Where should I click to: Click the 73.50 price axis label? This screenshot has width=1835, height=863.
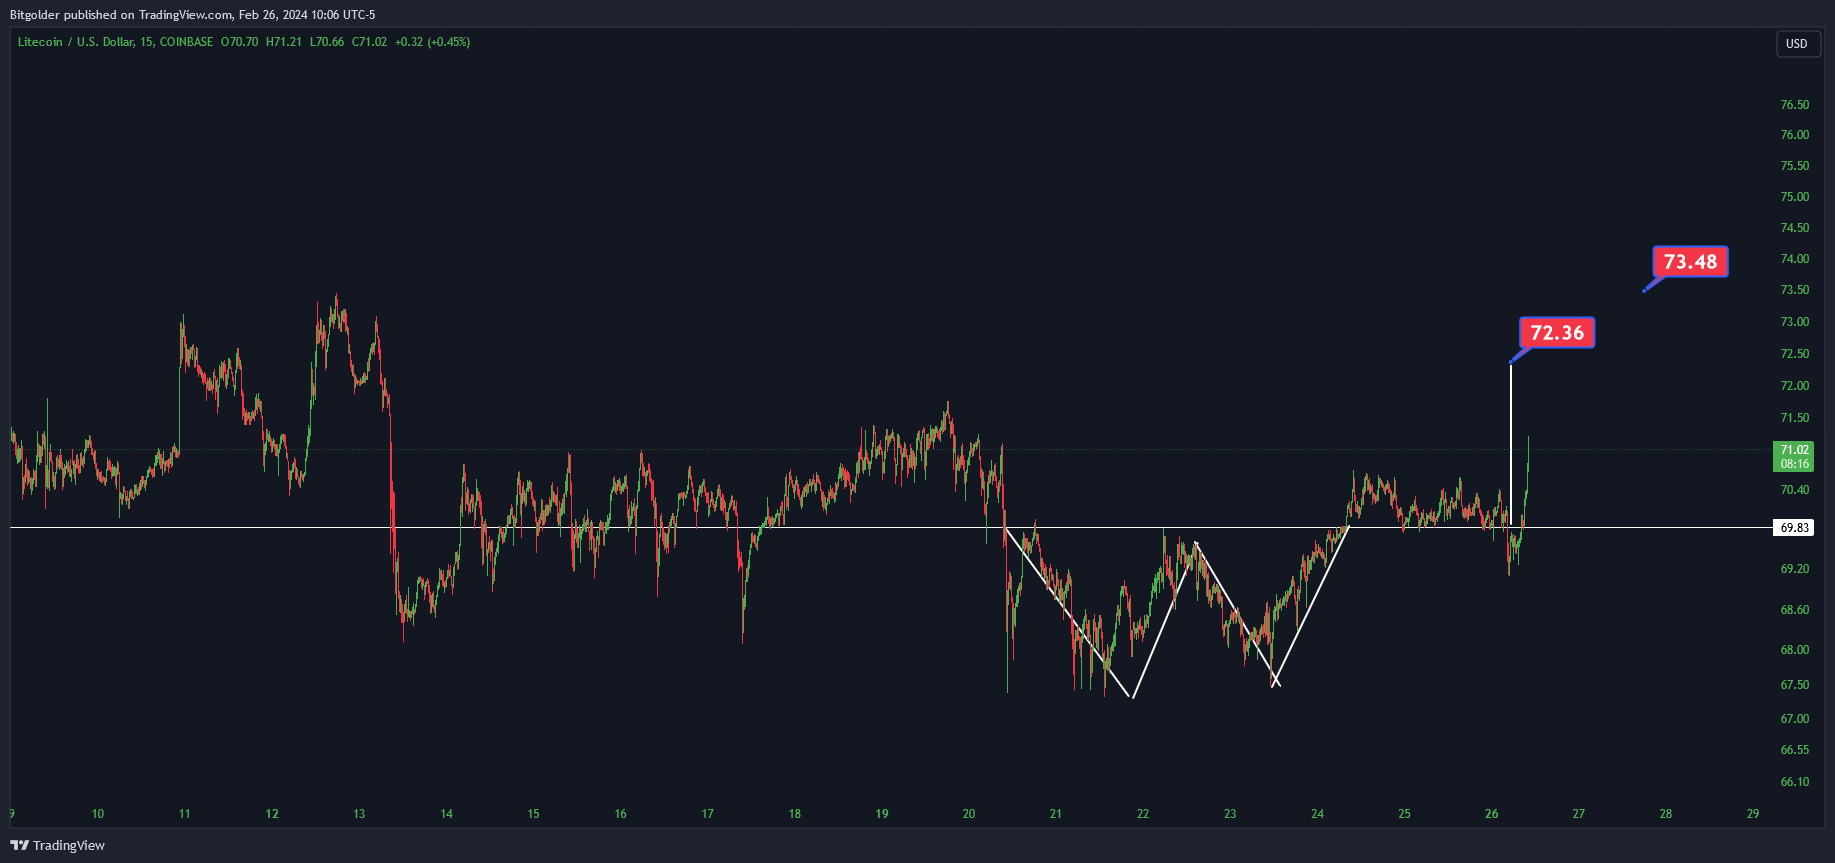click(x=1795, y=290)
